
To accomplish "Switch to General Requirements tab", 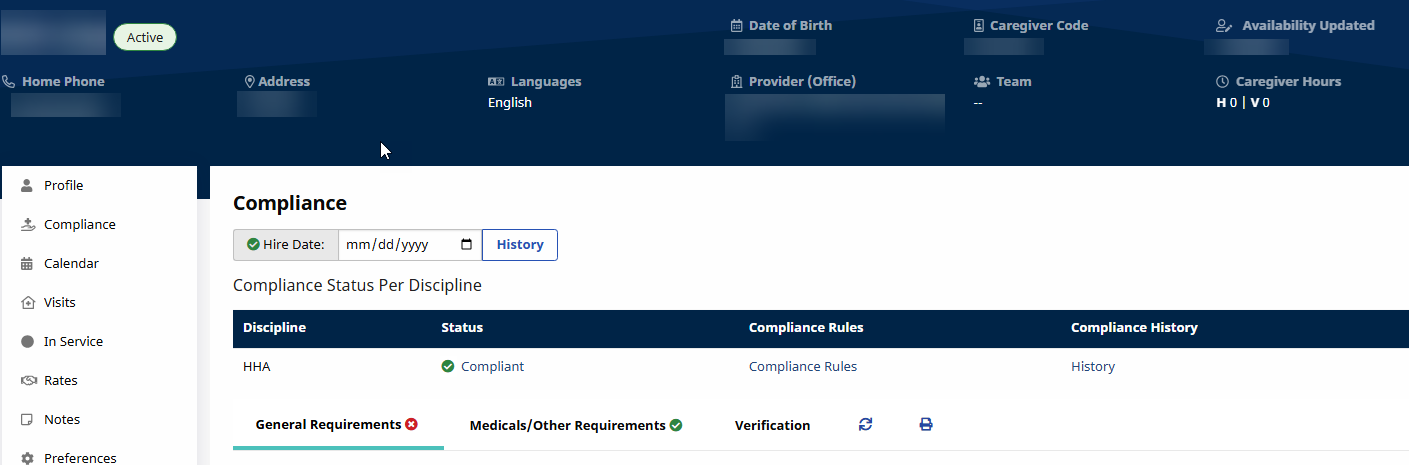I will [x=328, y=425].
